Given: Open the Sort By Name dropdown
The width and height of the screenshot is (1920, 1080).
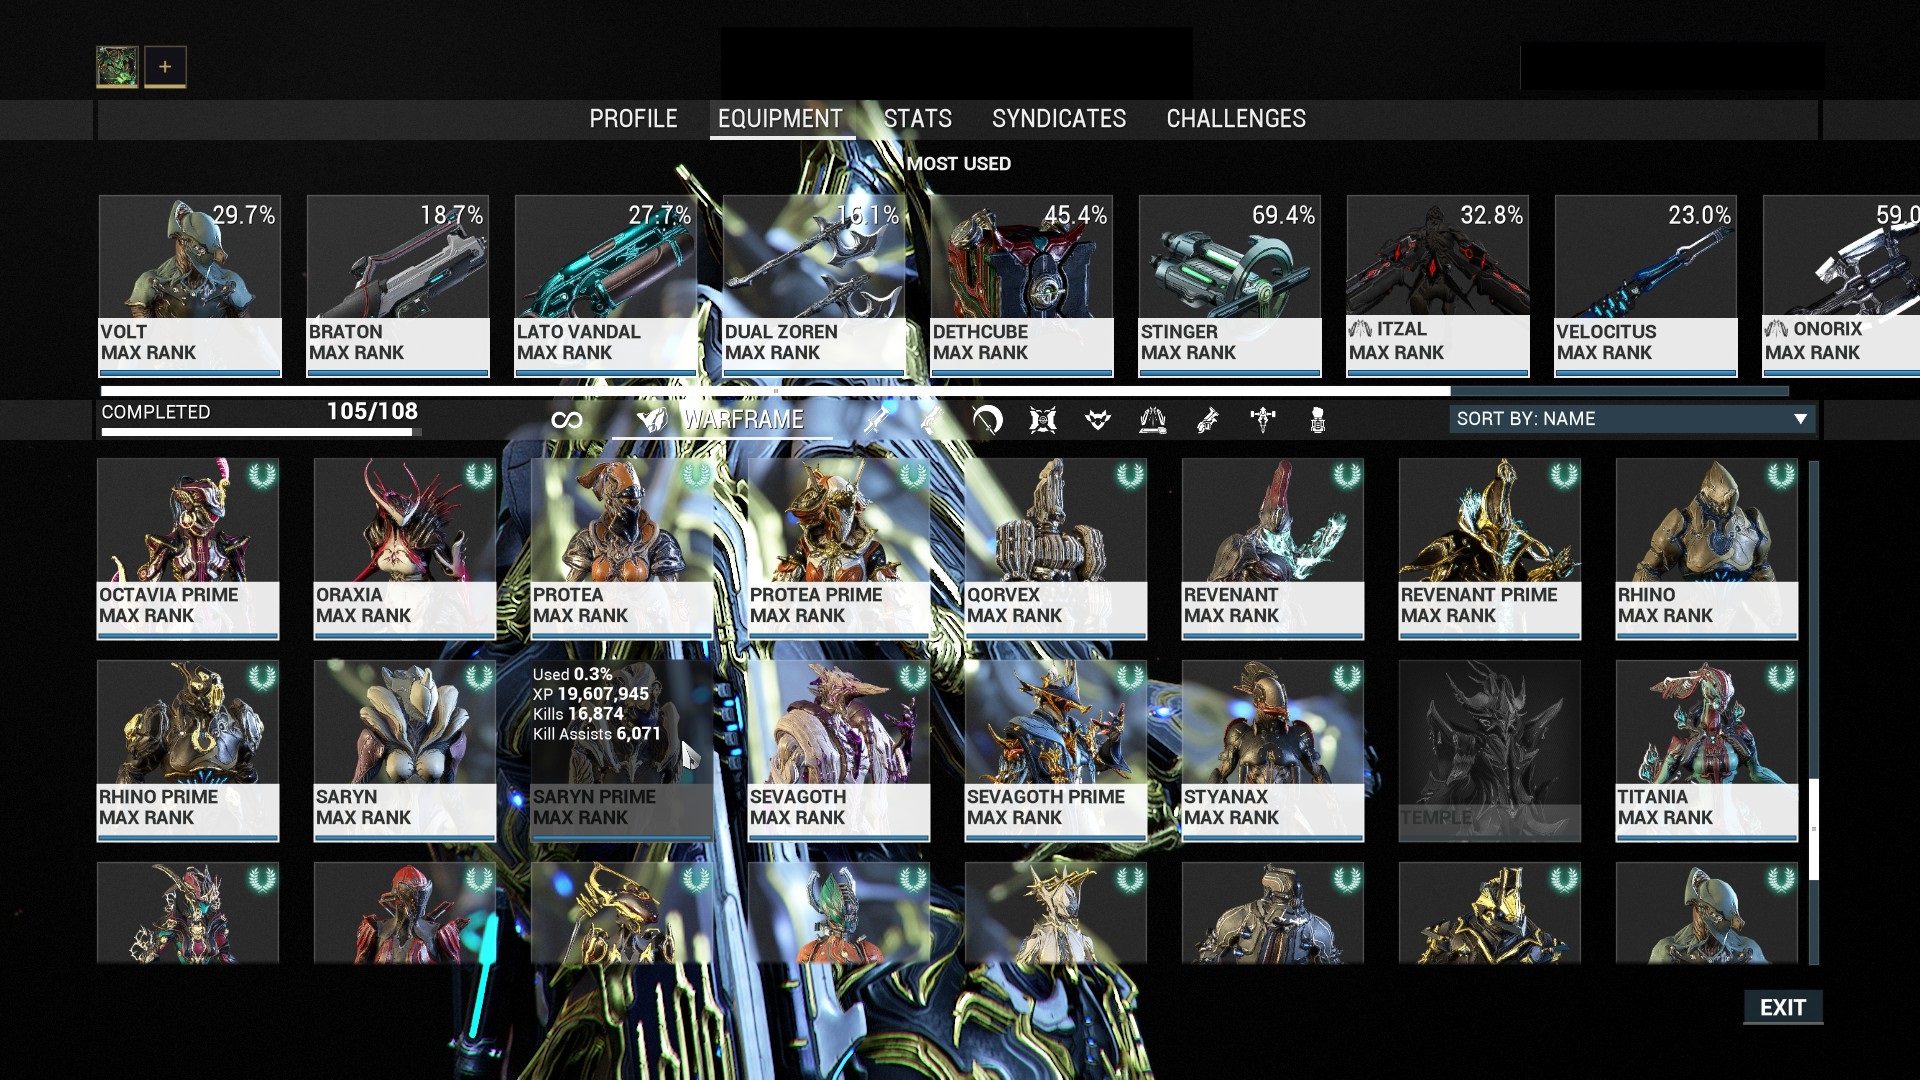Looking at the screenshot, I should (1620, 419).
